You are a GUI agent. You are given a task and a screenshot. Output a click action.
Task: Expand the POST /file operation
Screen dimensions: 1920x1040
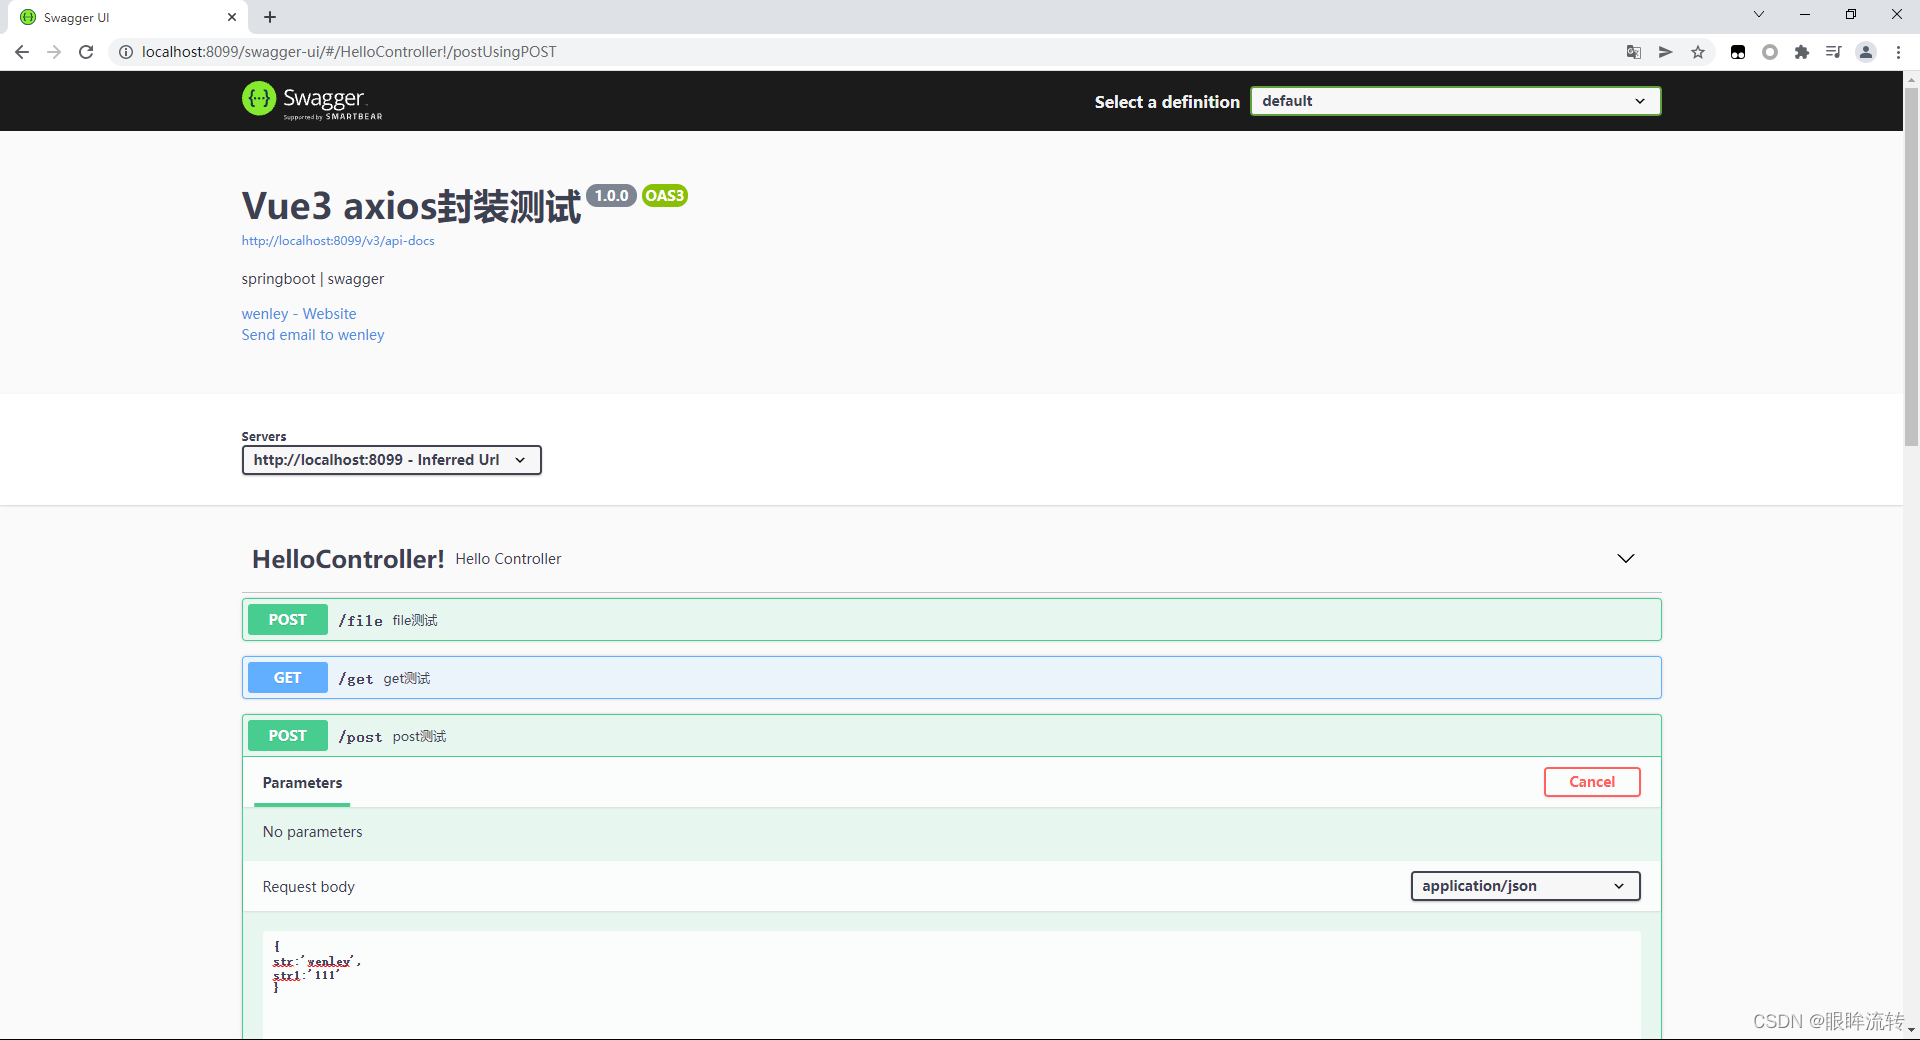point(951,620)
